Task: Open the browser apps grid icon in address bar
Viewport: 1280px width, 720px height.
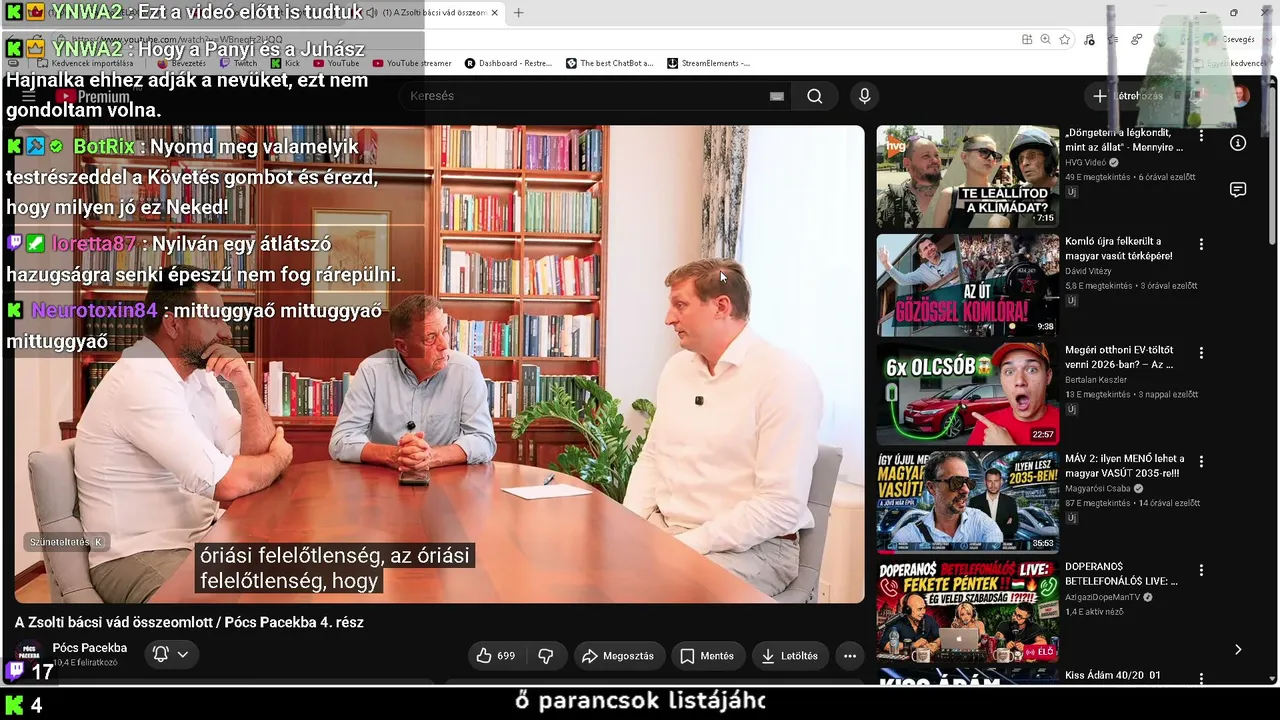Action: click(x=1027, y=39)
